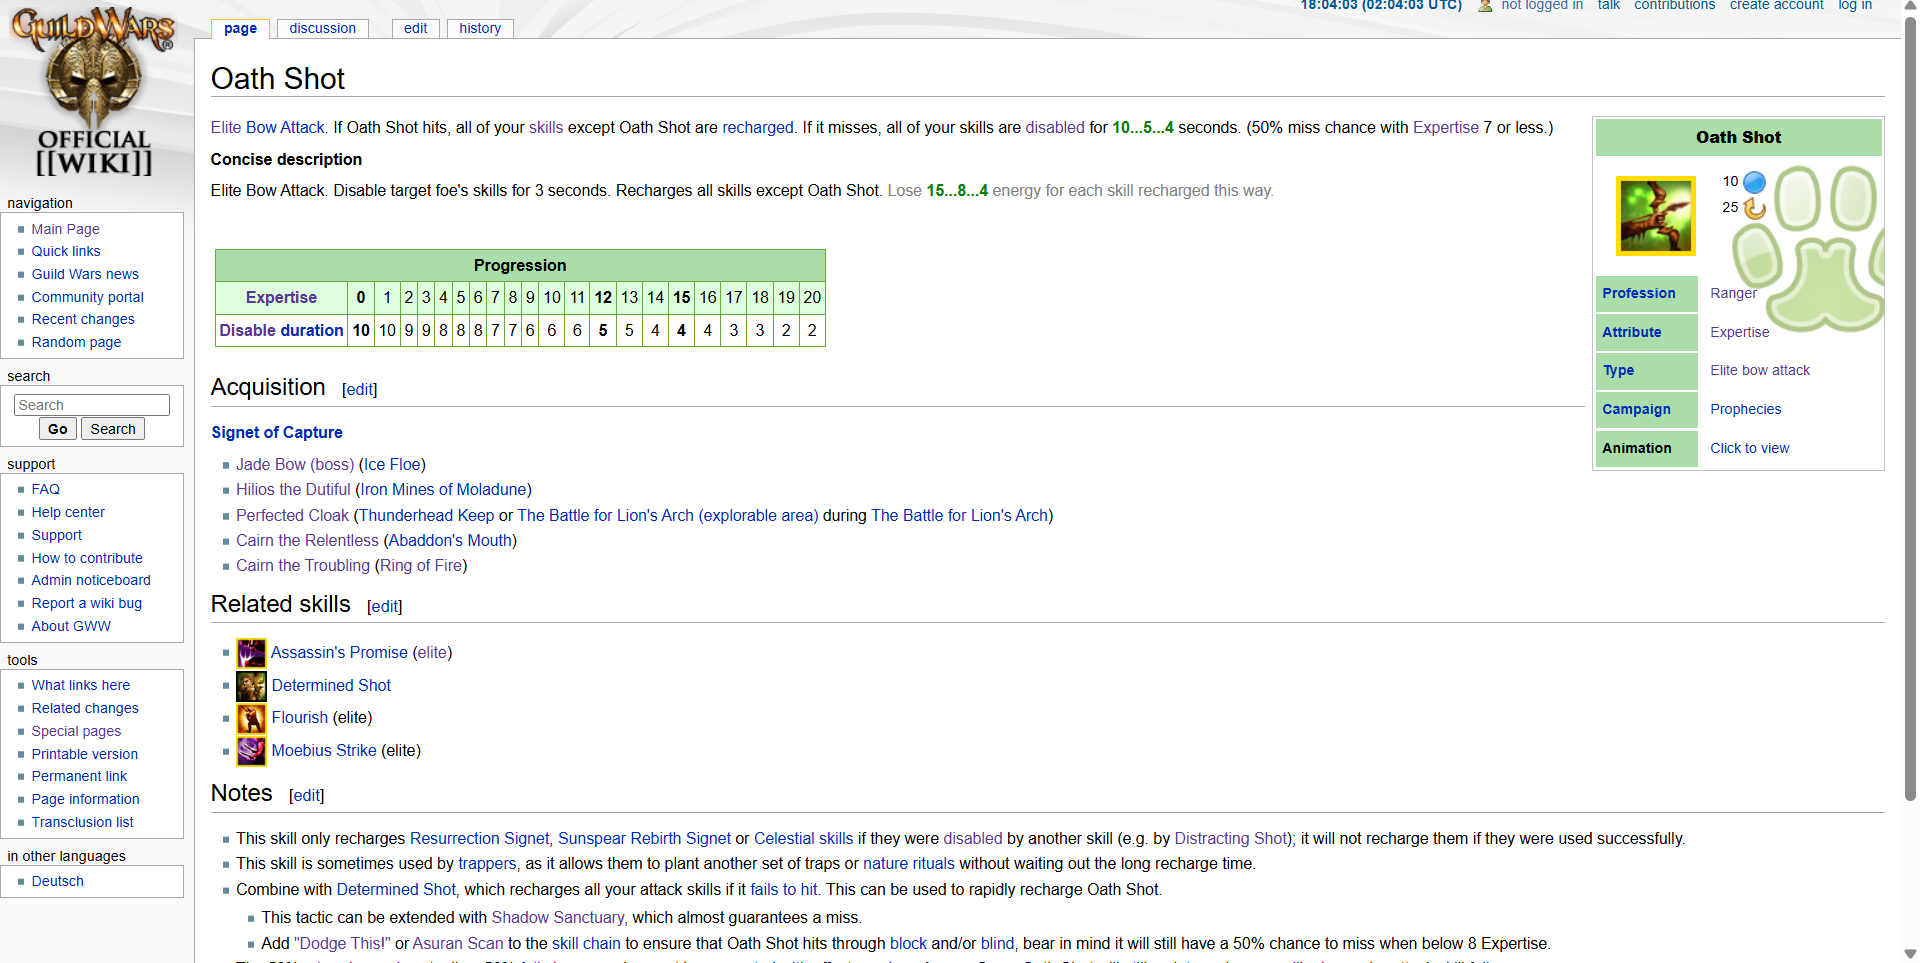The height and width of the screenshot is (963, 1920).
Task: Open Quick links in navigation
Action: point(66,251)
